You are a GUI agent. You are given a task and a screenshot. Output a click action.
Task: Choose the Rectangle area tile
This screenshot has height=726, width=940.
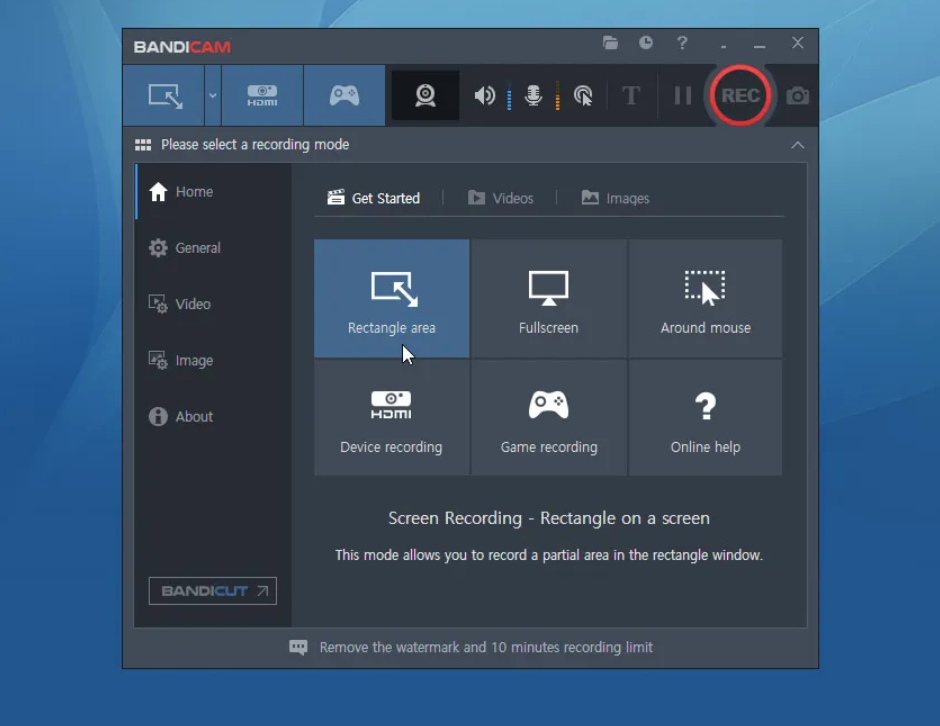(x=391, y=299)
